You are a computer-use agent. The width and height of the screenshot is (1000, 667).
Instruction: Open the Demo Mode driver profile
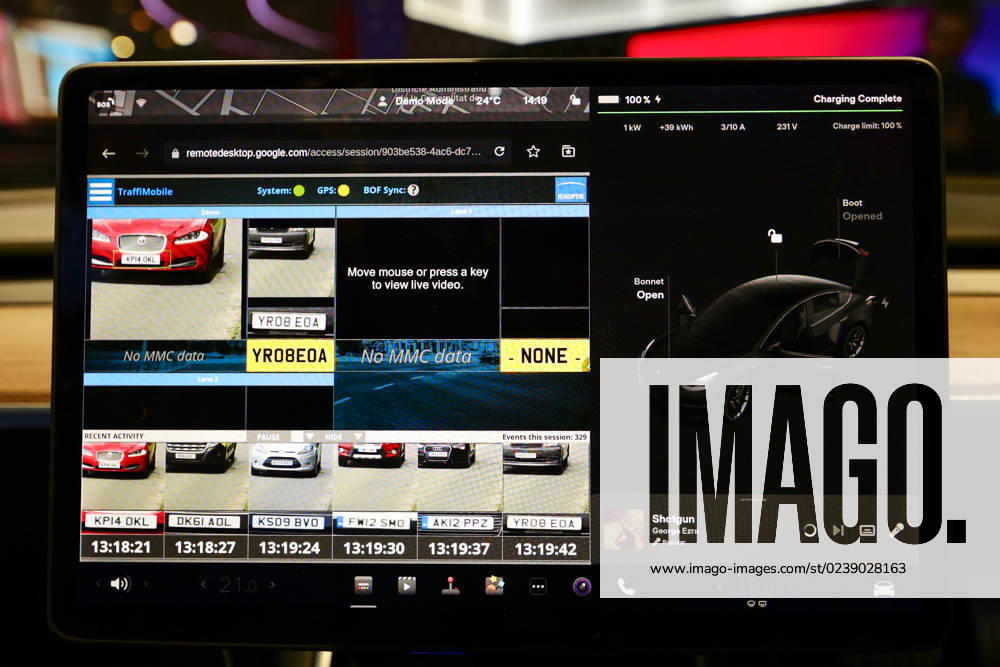click(416, 101)
